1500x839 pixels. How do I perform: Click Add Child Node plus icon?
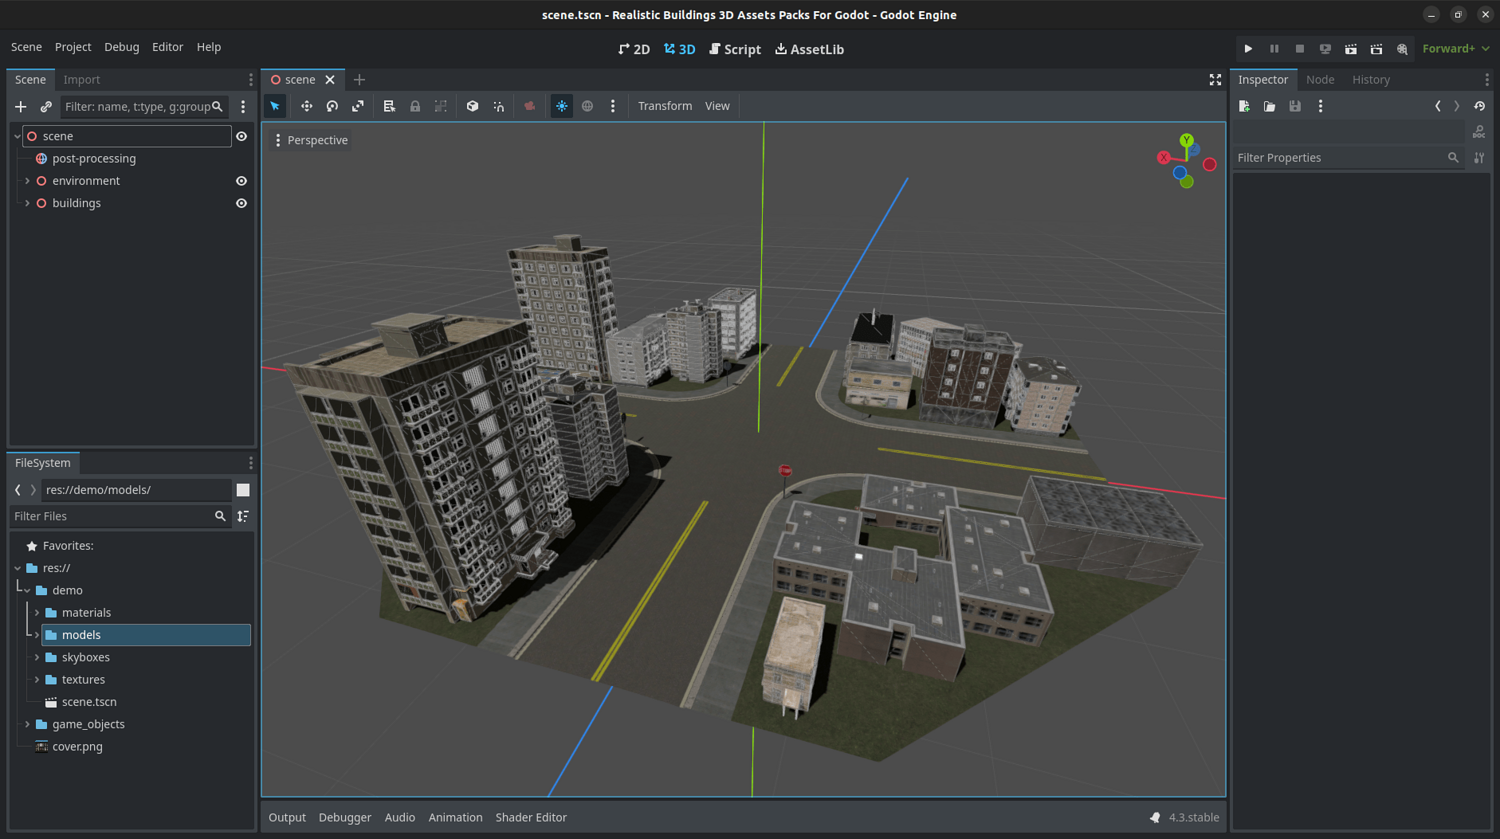(20, 106)
